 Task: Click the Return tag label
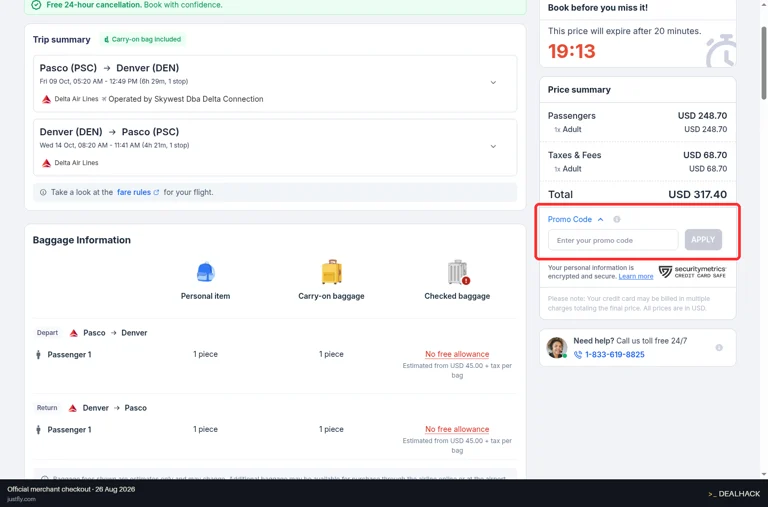pyautogui.click(x=47, y=408)
